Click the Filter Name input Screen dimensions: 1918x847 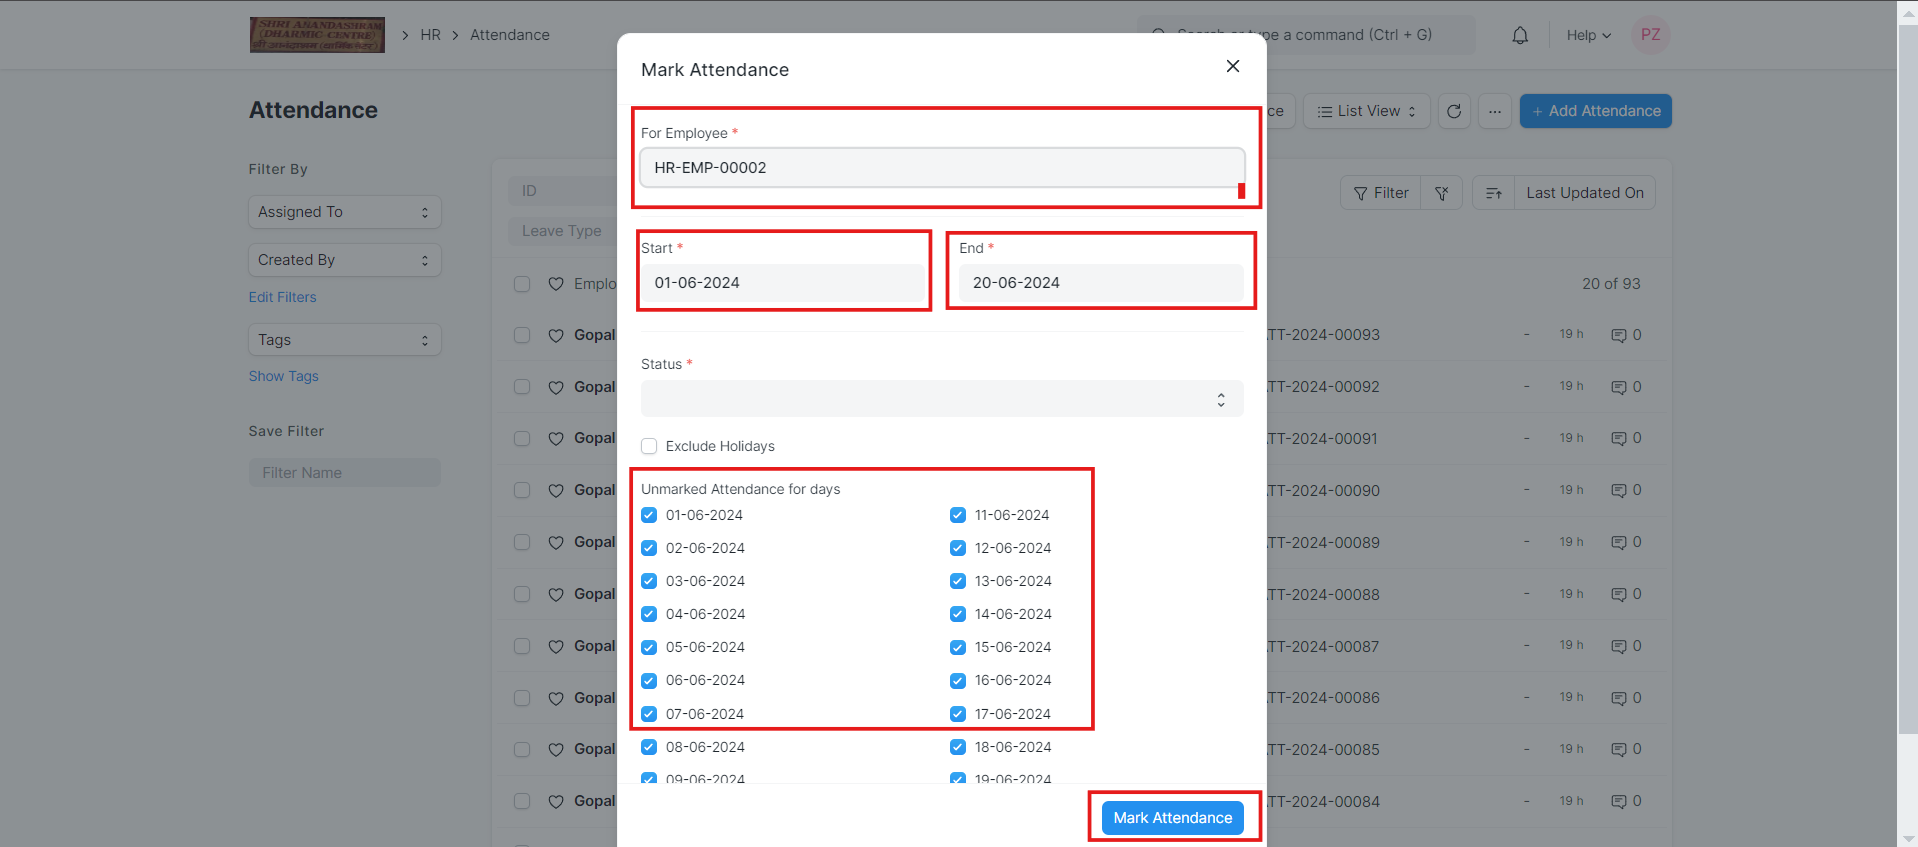(x=345, y=473)
